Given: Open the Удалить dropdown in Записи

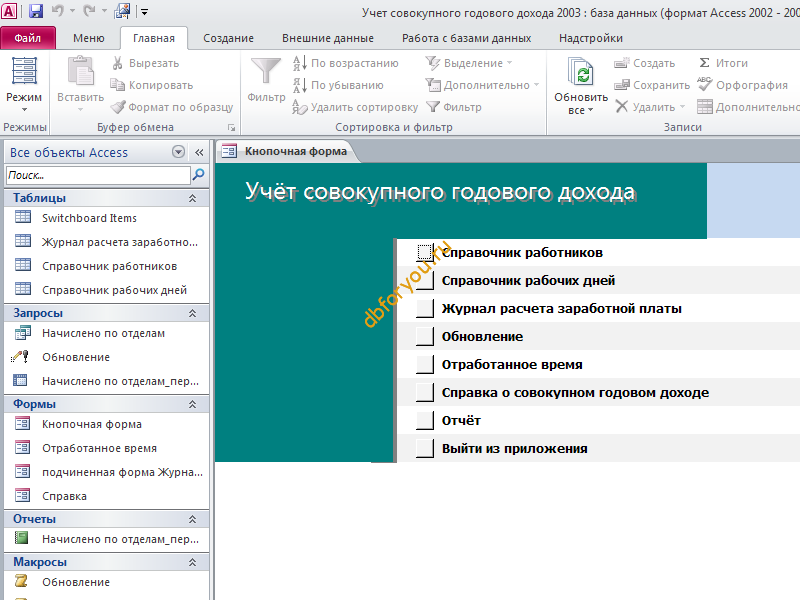Looking at the screenshot, I should pyautogui.click(x=682, y=107).
